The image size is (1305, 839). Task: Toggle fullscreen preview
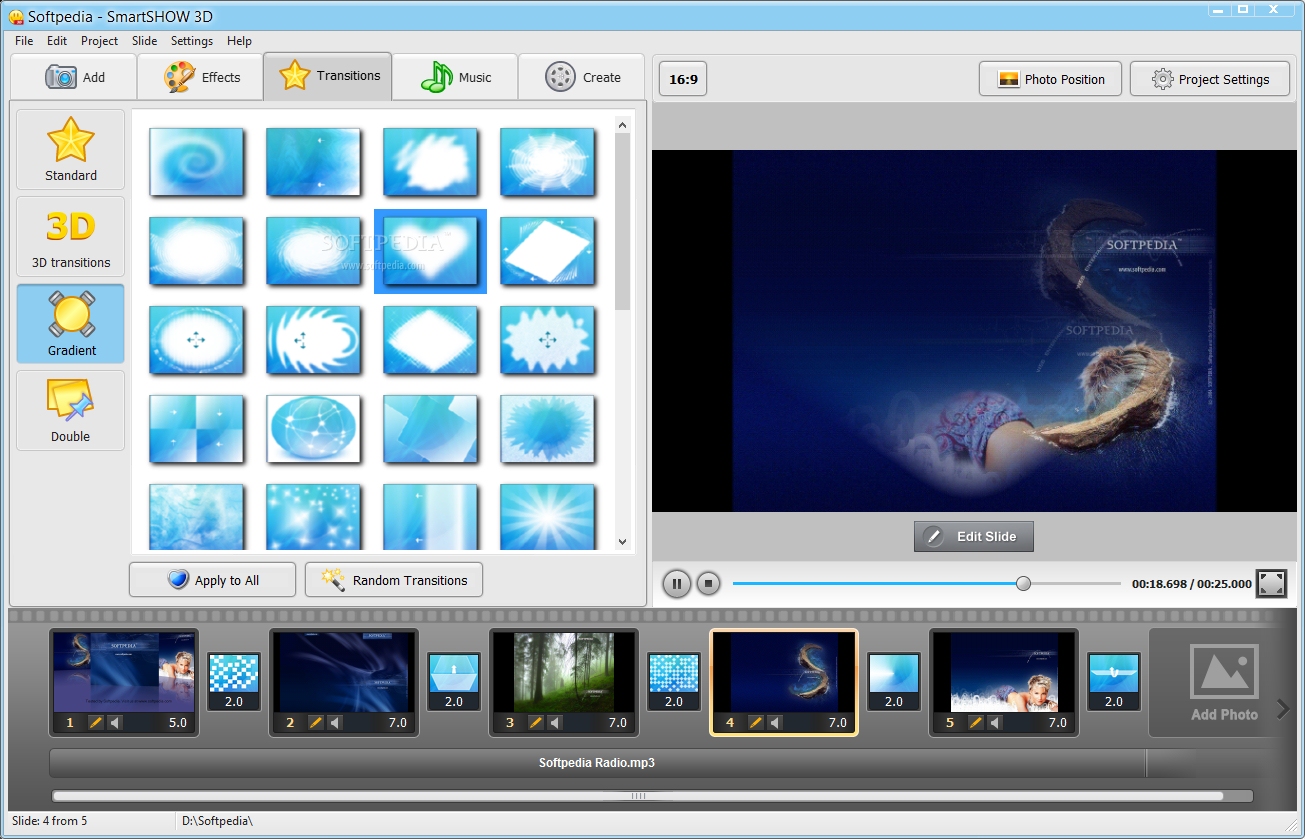(x=1271, y=584)
